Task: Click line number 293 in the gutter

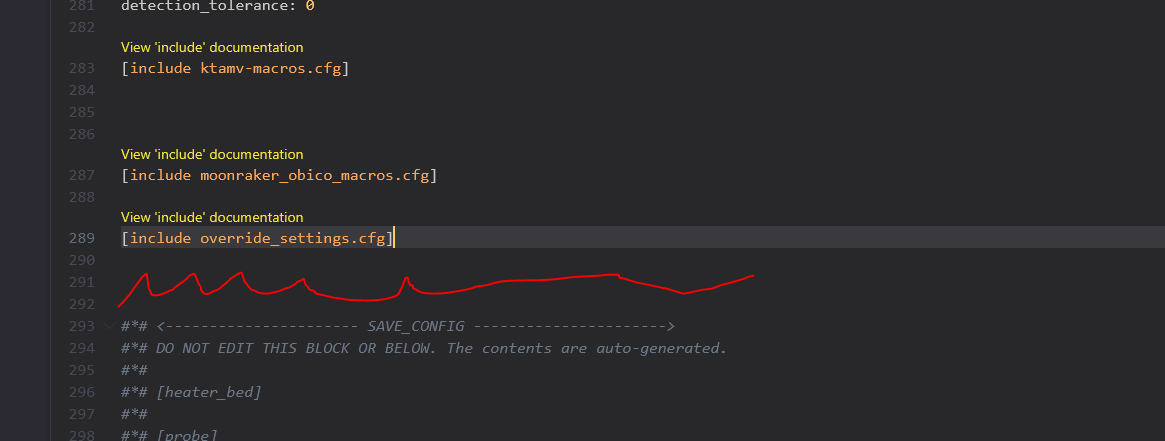Action: pyautogui.click(x=81, y=326)
